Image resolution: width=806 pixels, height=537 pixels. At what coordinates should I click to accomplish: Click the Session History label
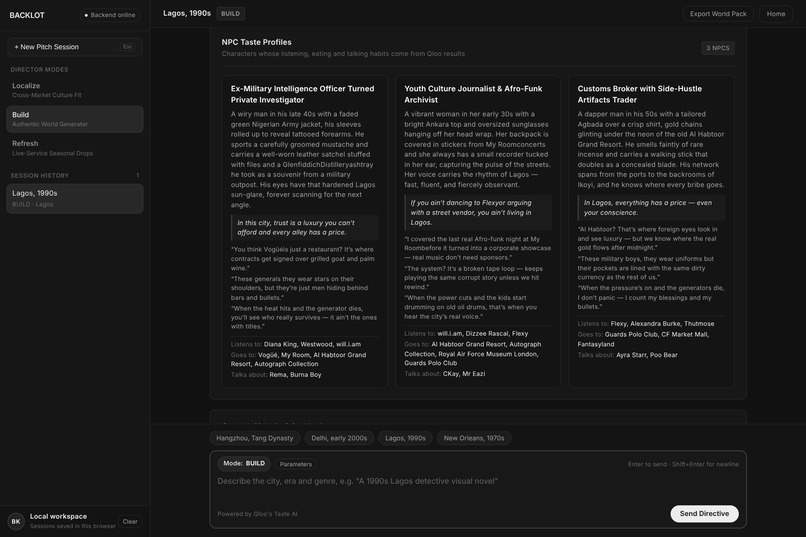pos(40,176)
